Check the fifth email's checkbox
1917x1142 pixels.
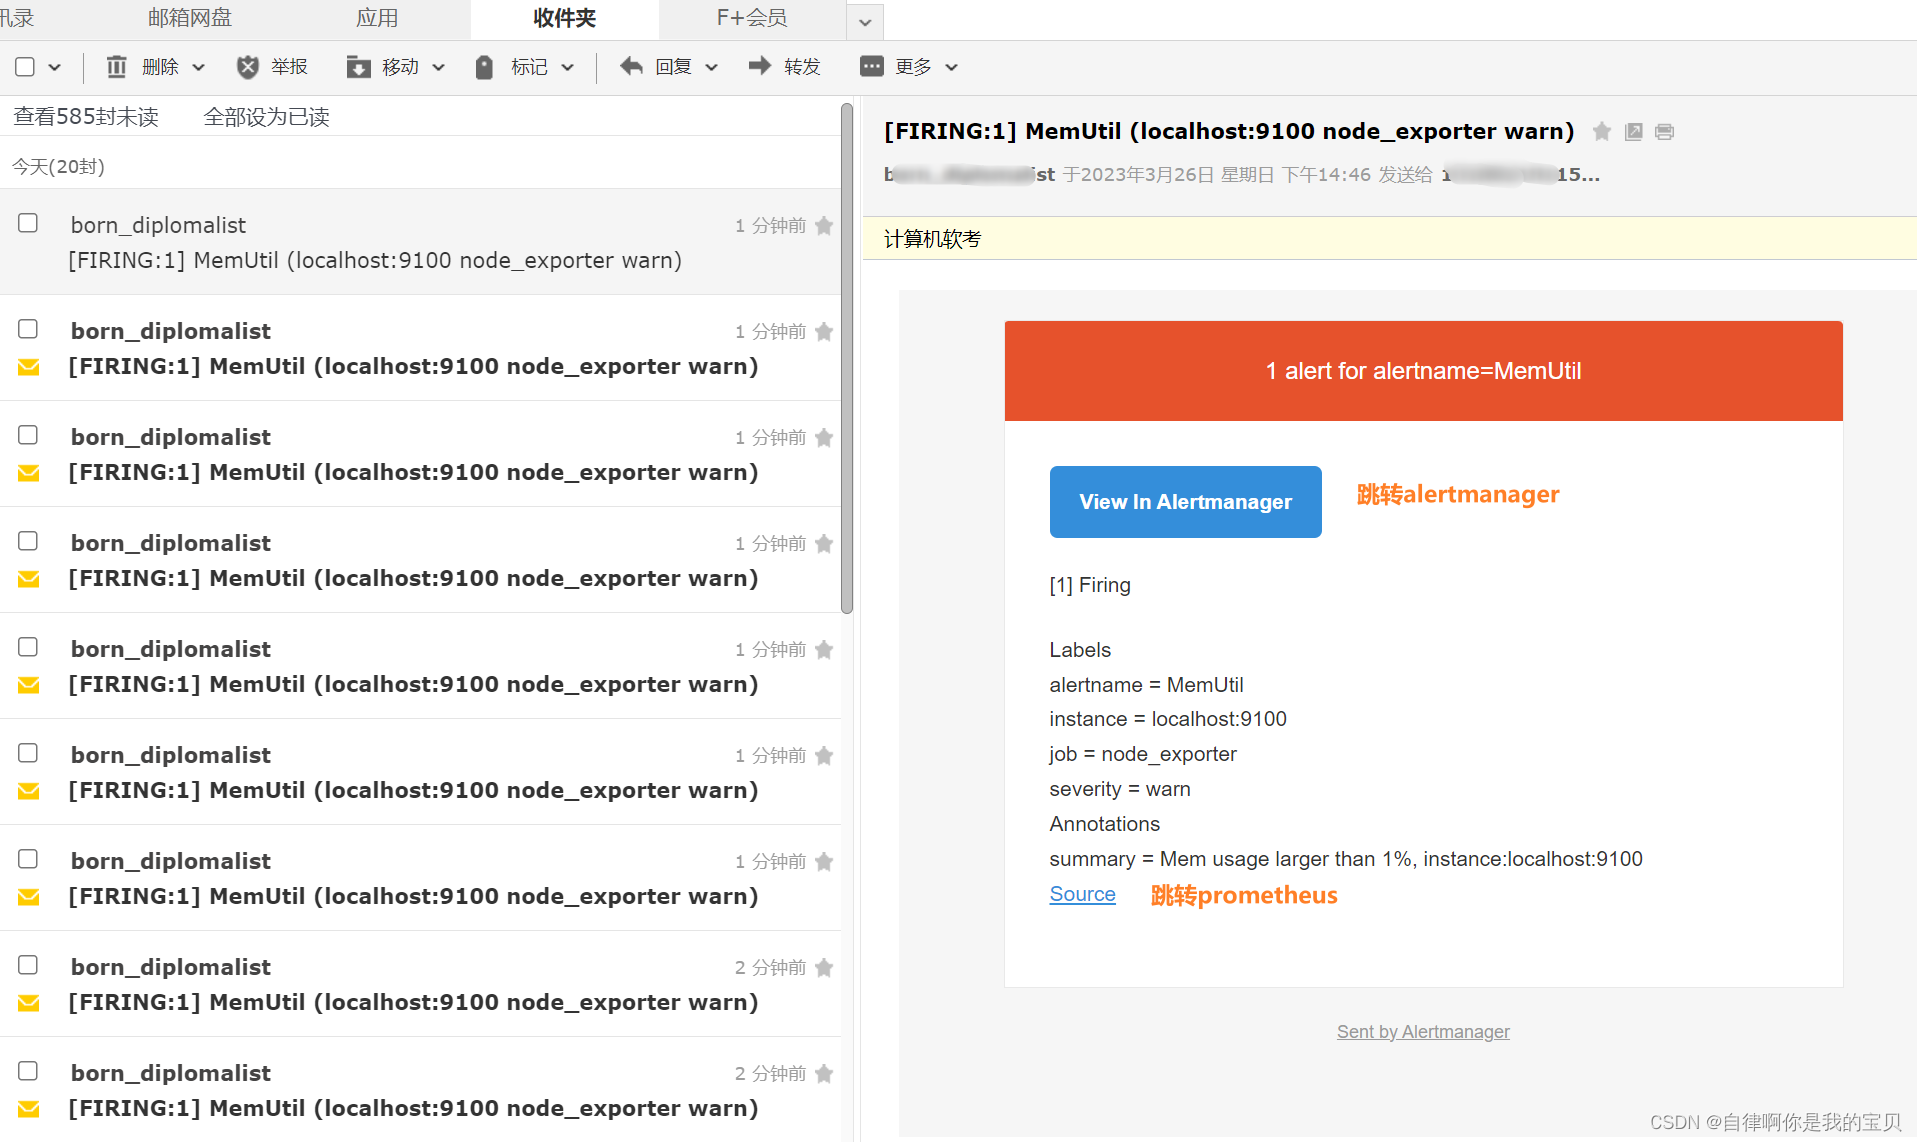coord(28,647)
